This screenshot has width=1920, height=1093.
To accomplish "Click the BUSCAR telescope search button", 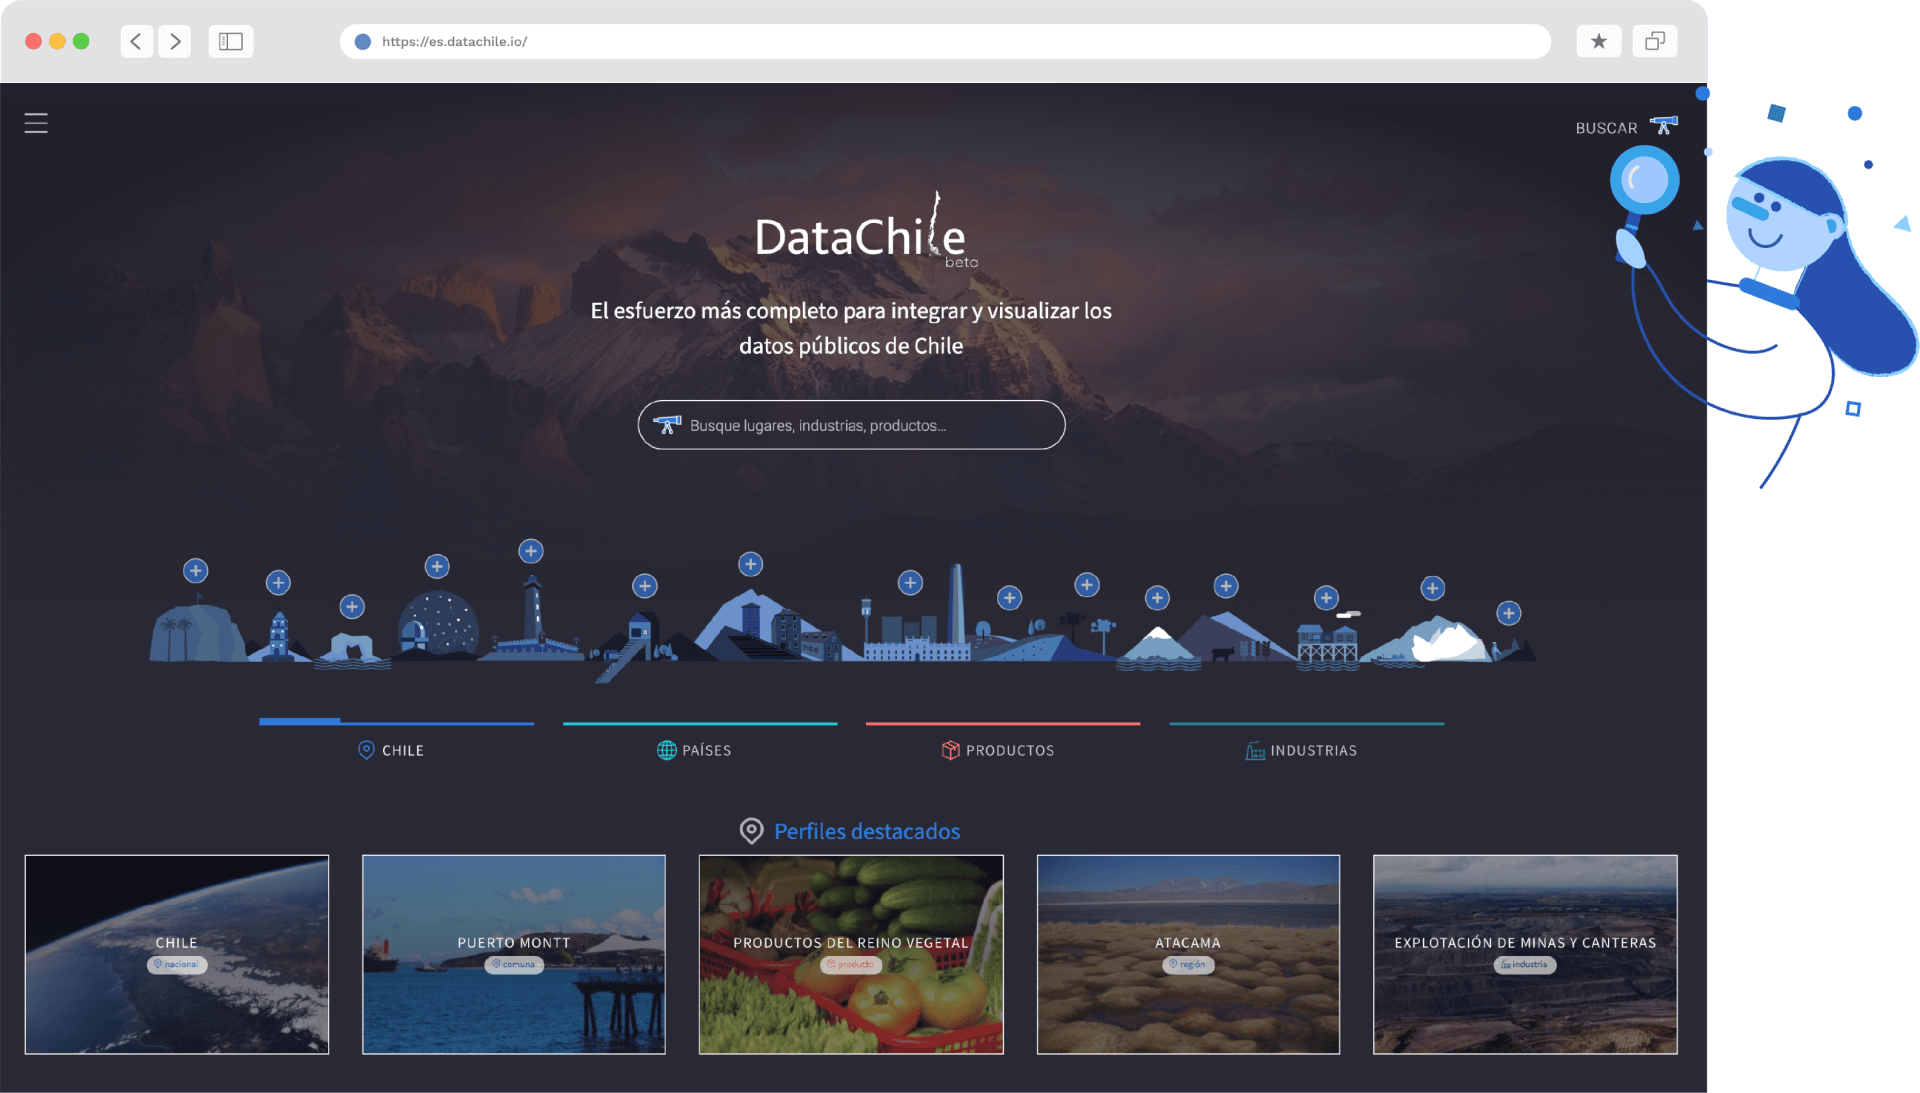I will click(1626, 127).
